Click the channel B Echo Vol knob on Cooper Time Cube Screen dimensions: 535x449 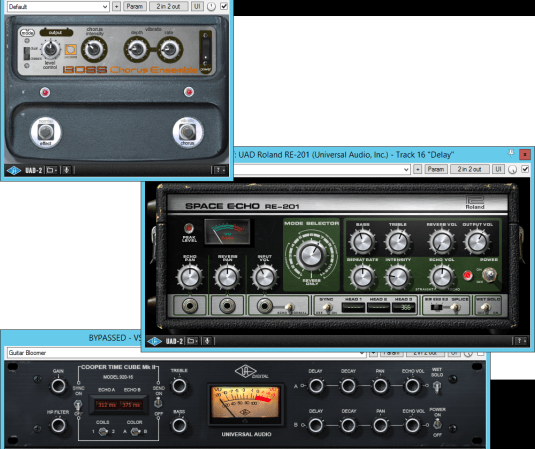pyautogui.click(x=412, y=425)
